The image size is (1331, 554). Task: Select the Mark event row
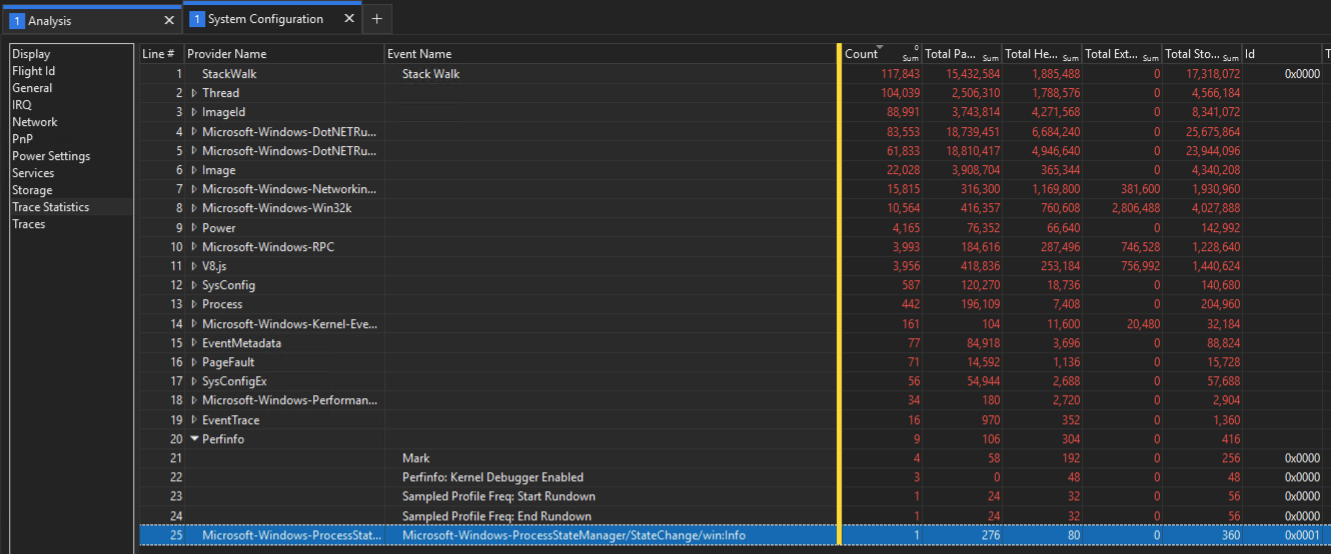416,458
